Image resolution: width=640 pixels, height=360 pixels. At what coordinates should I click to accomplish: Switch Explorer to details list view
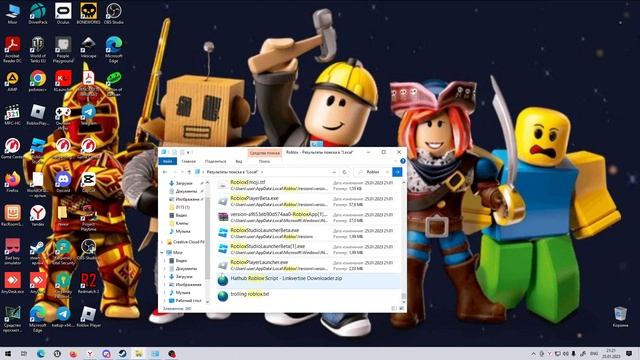[x=394, y=309]
